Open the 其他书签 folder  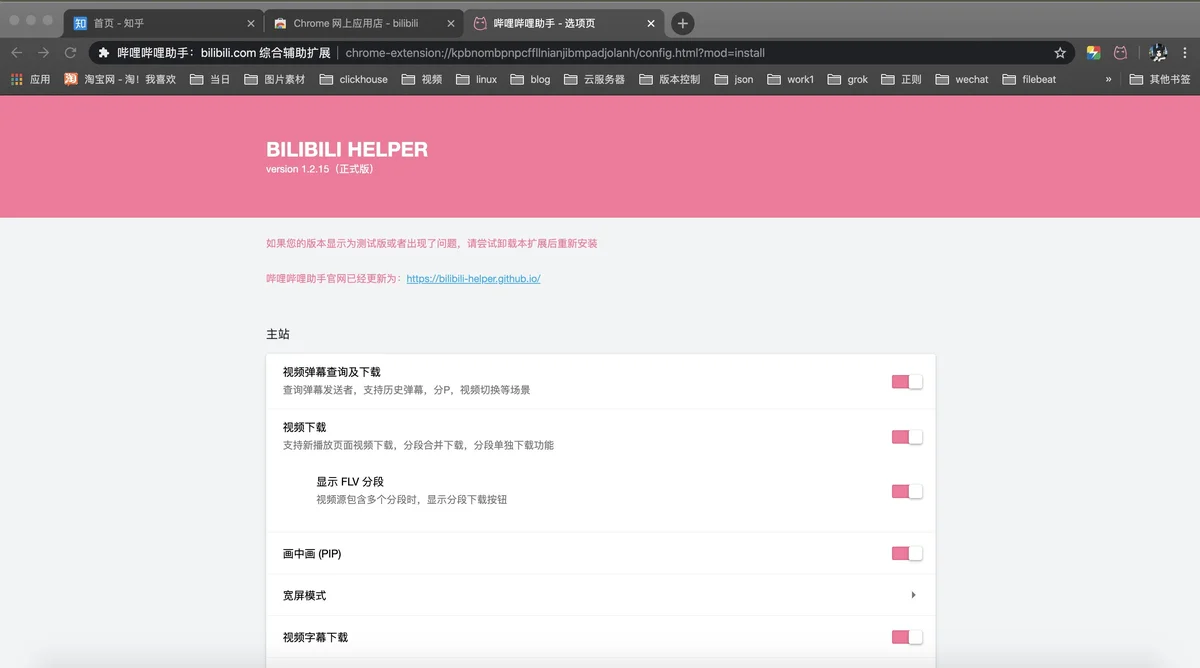click(x=1160, y=79)
